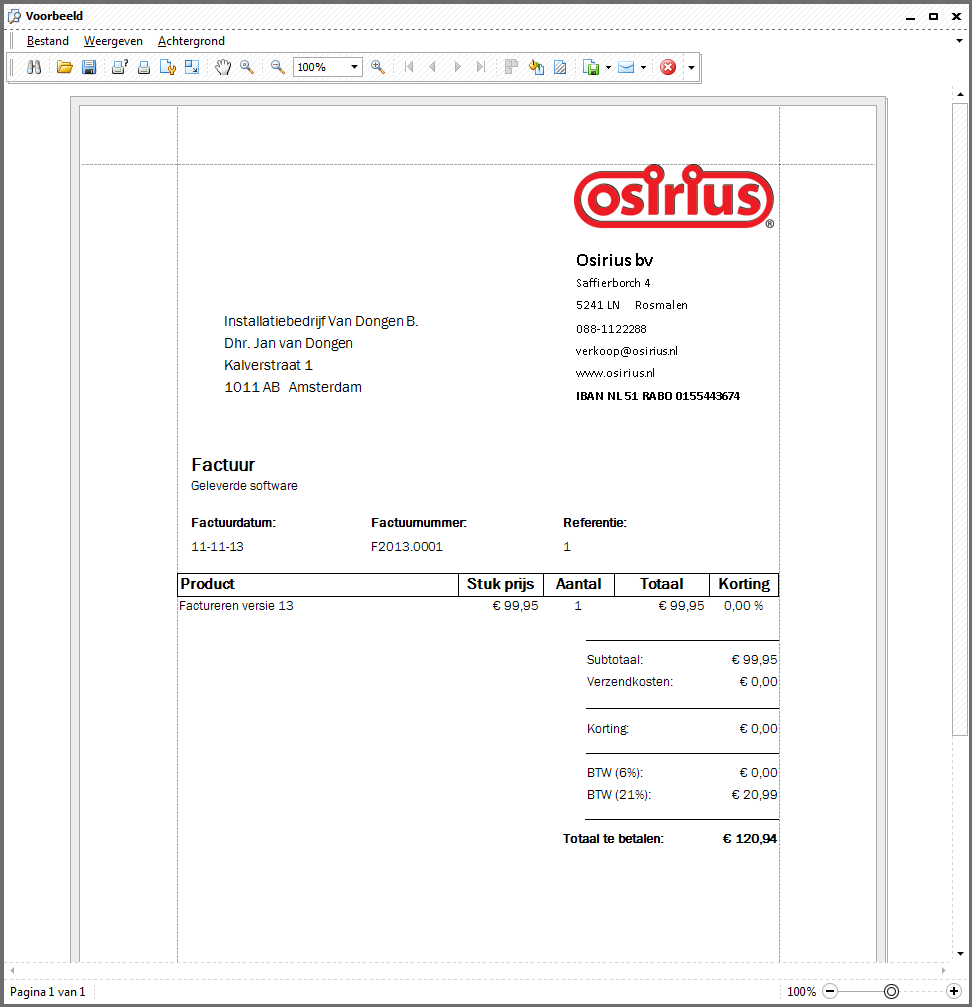Click the zoom slider handle in status bar
The height and width of the screenshot is (1007, 972).
click(892, 991)
